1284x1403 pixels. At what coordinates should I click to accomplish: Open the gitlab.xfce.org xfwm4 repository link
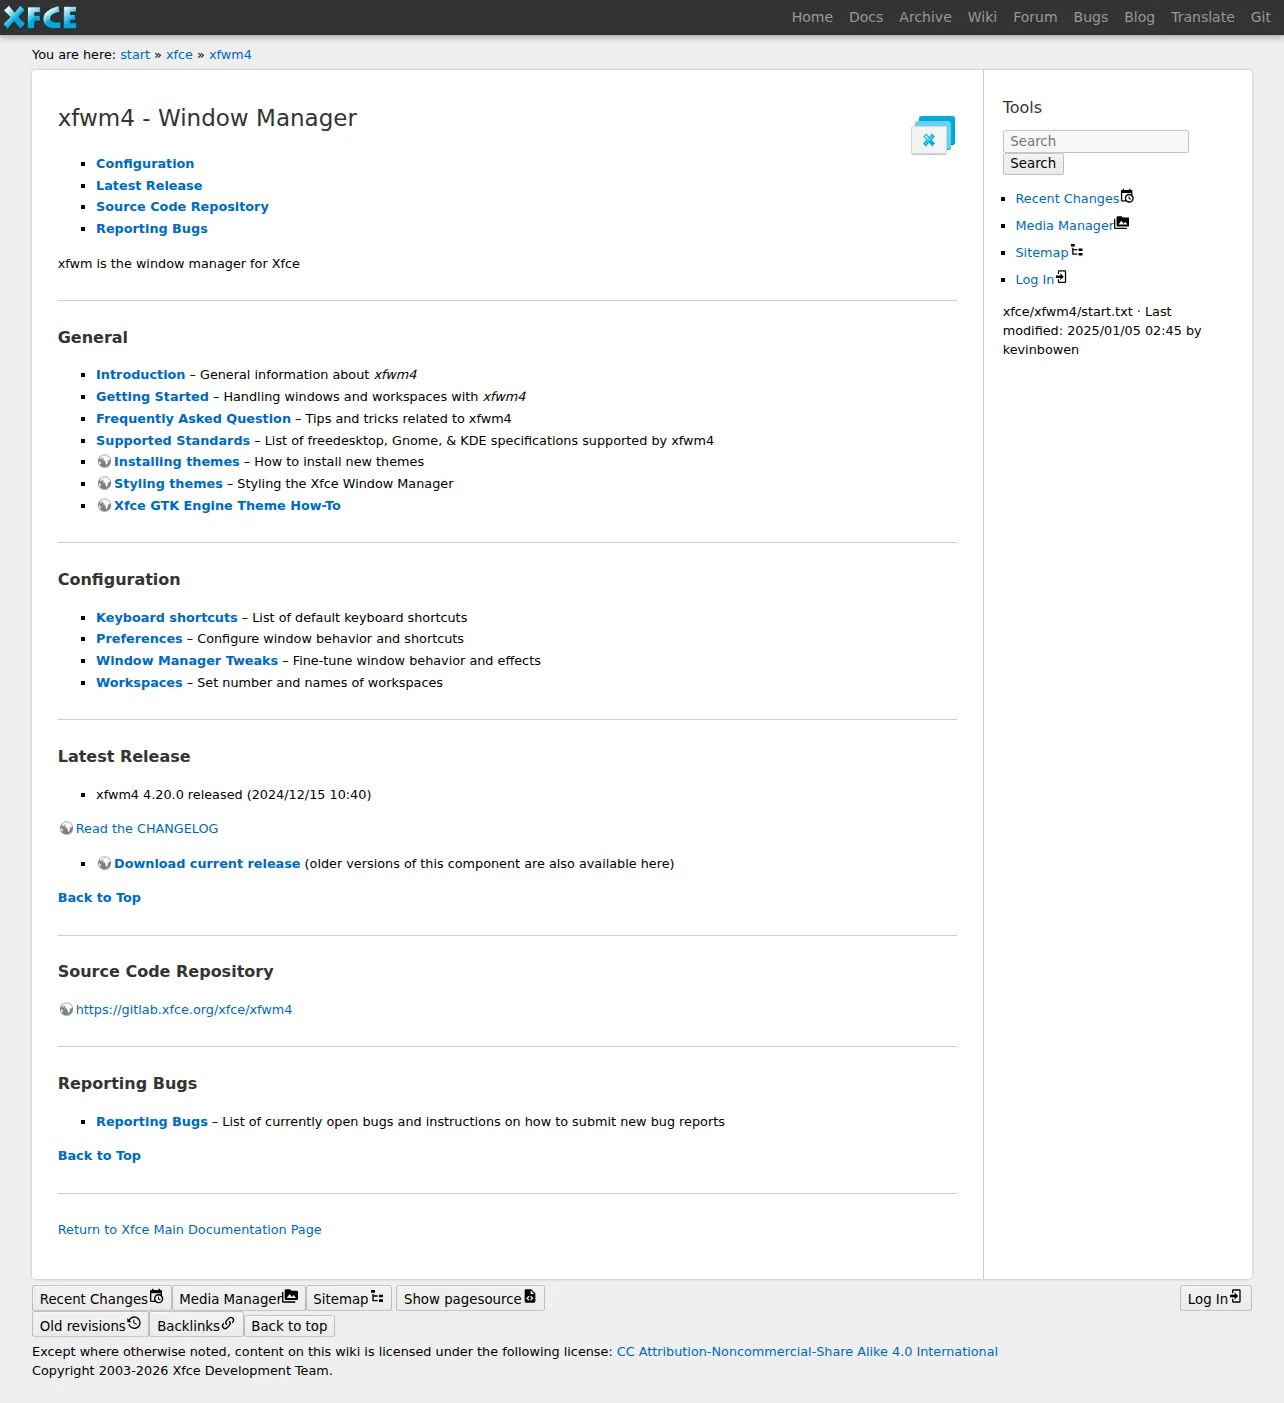click(184, 1009)
